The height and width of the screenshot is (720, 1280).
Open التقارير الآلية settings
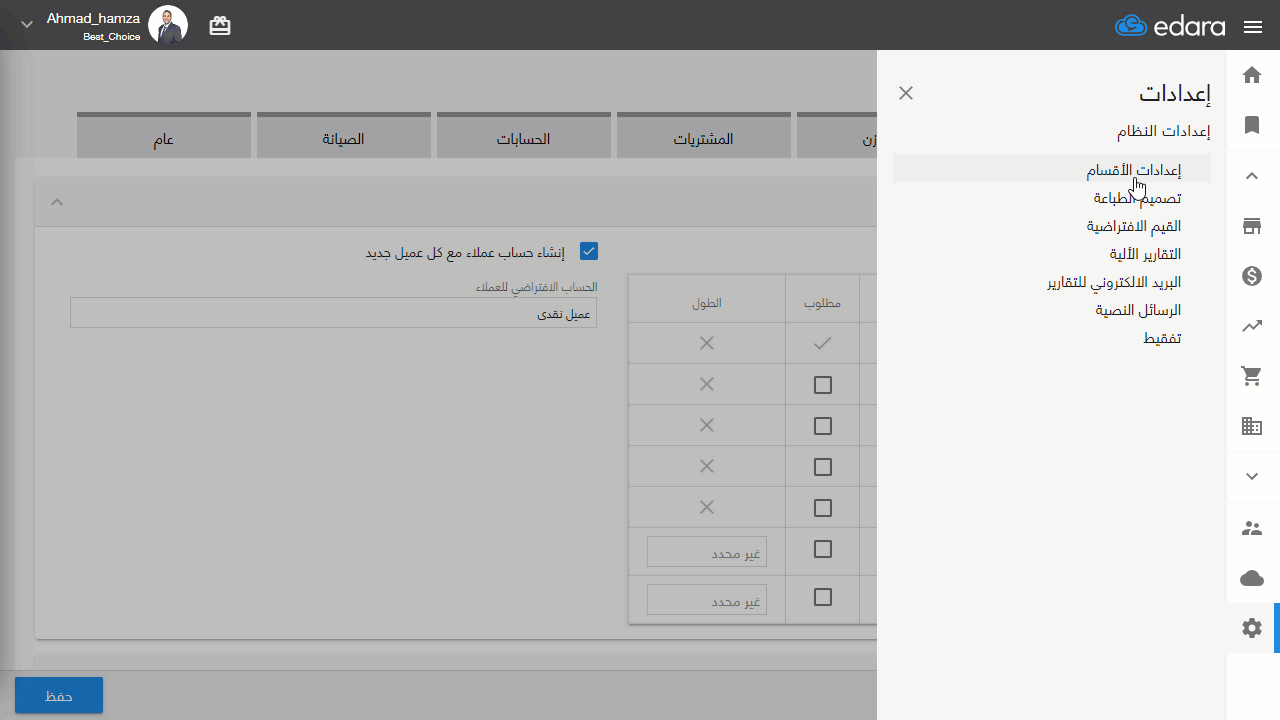(x=1145, y=254)
